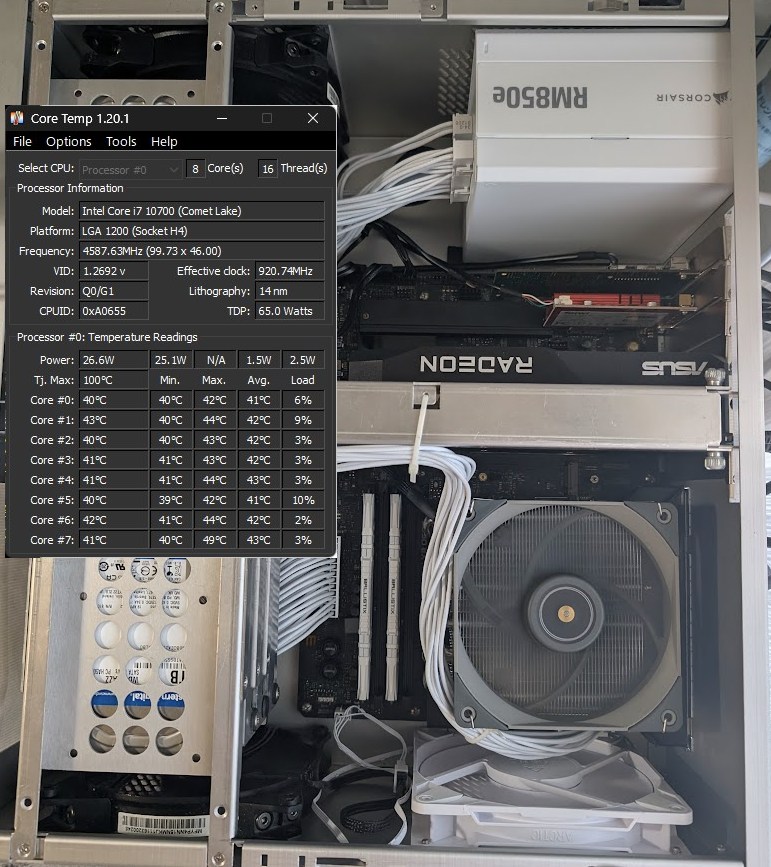
Task: Select the TDP value 65.0 Watts
Action: click(289, 311)
